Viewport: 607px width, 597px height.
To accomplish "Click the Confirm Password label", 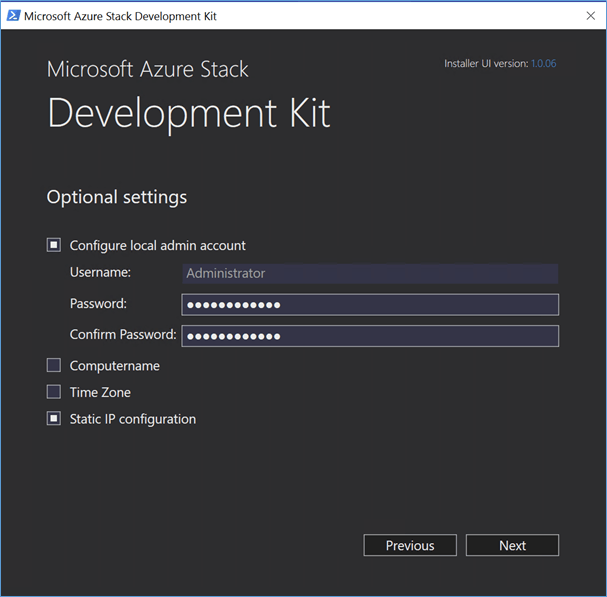I will click(x=123, y=335).
